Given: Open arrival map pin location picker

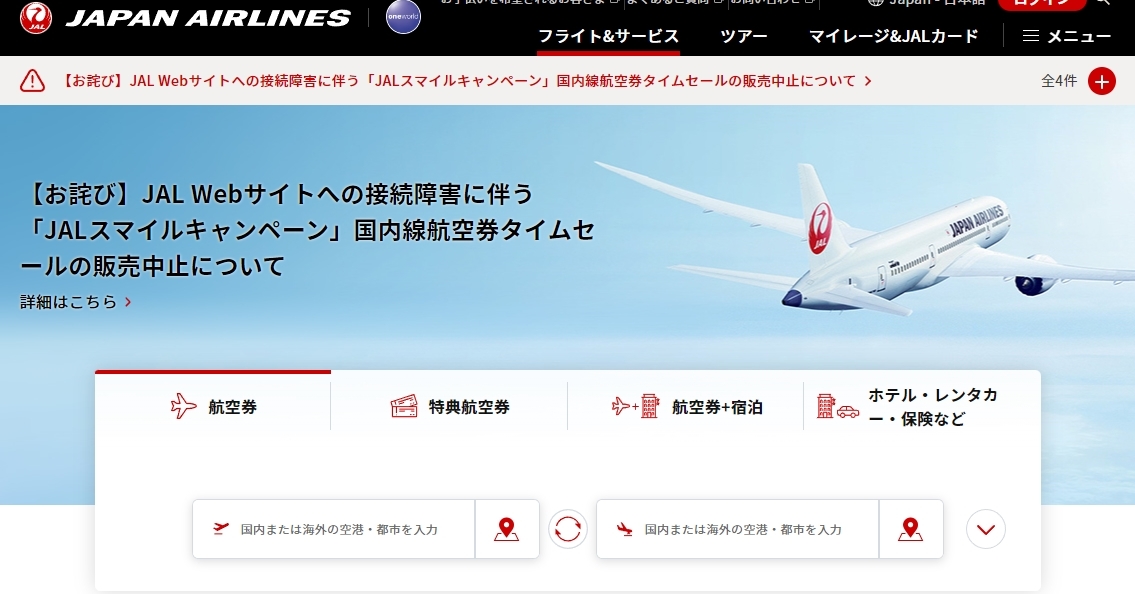Looking at the screenshot, I should [x=911, y=529].
